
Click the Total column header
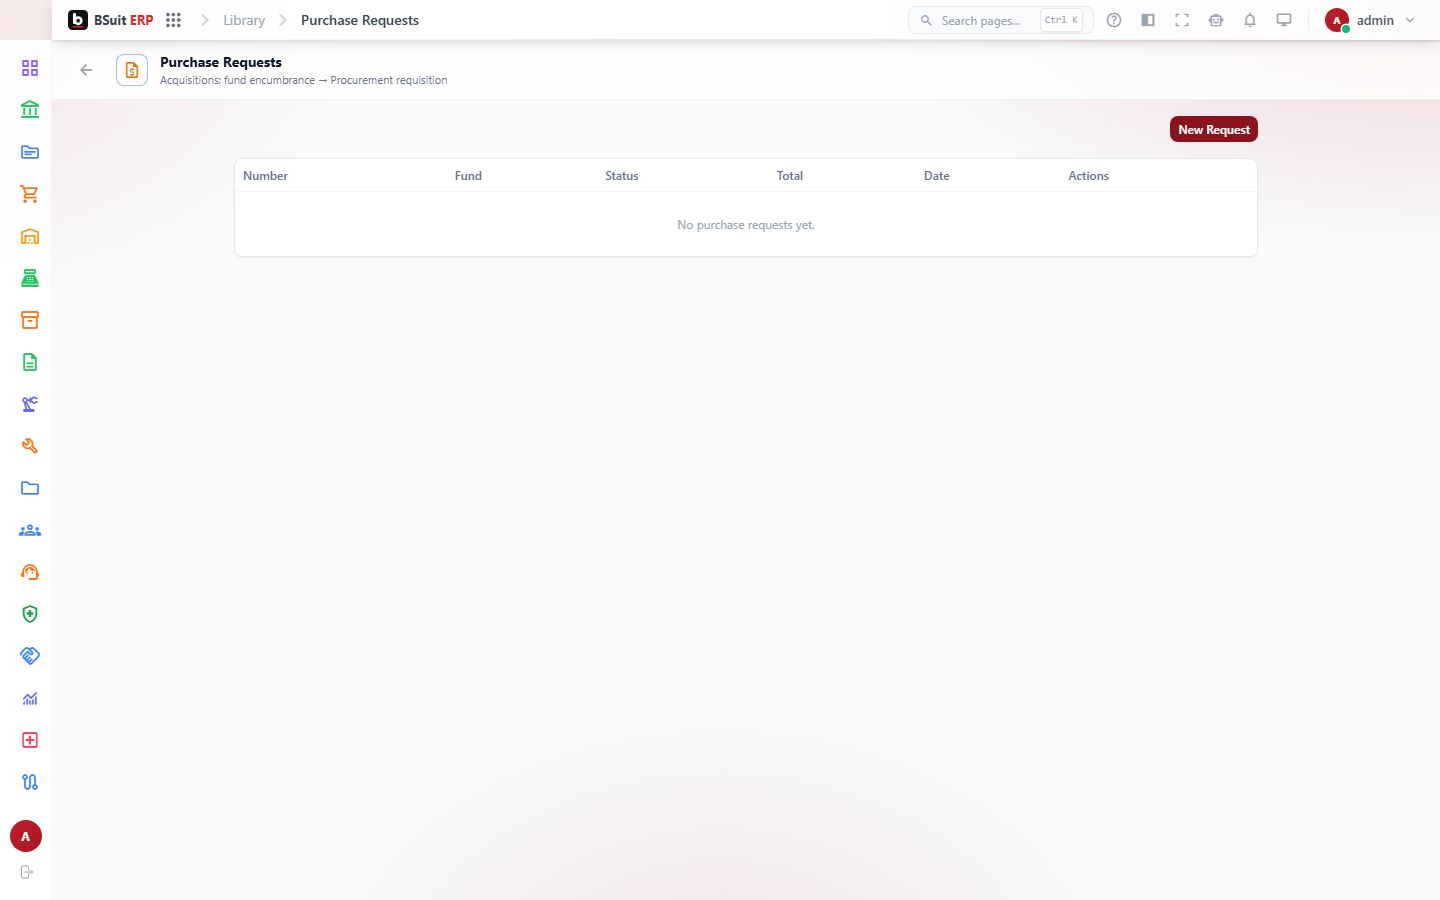[x=790, y=176]
